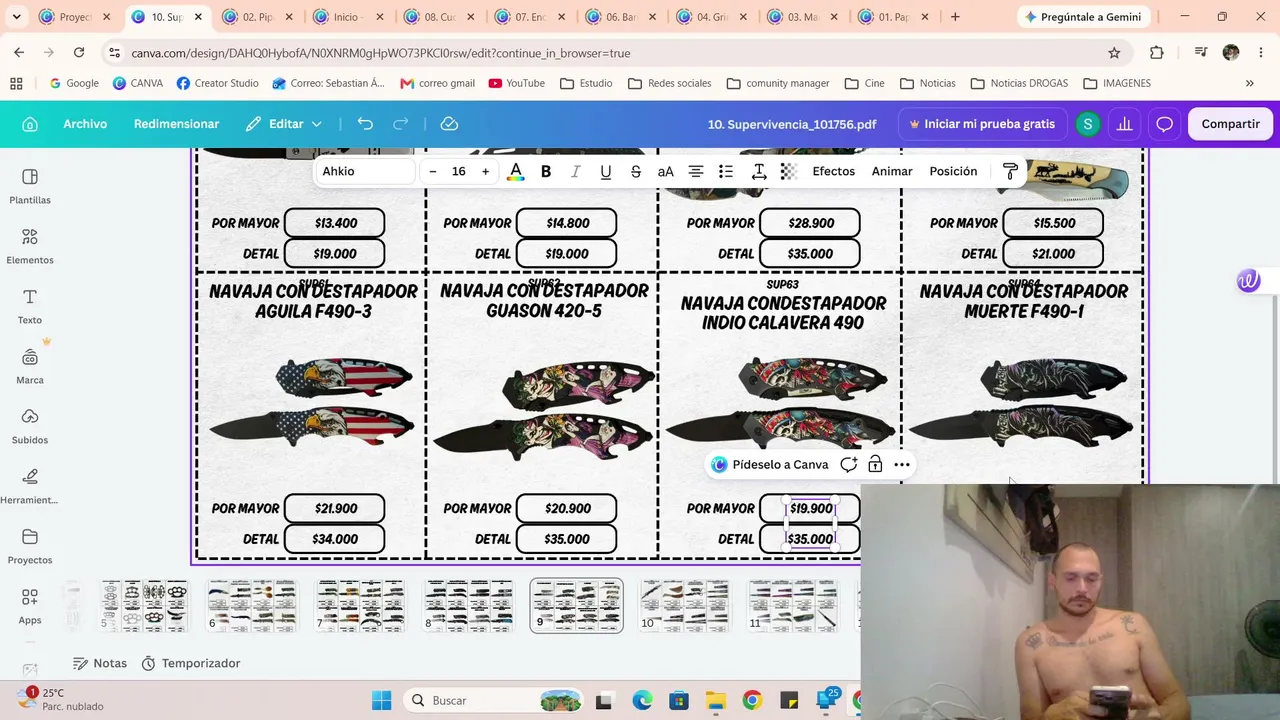Open Temporizador timer
Viewport: 1280px width, 720px height.
pyautogui.click(x=191, y=663)
